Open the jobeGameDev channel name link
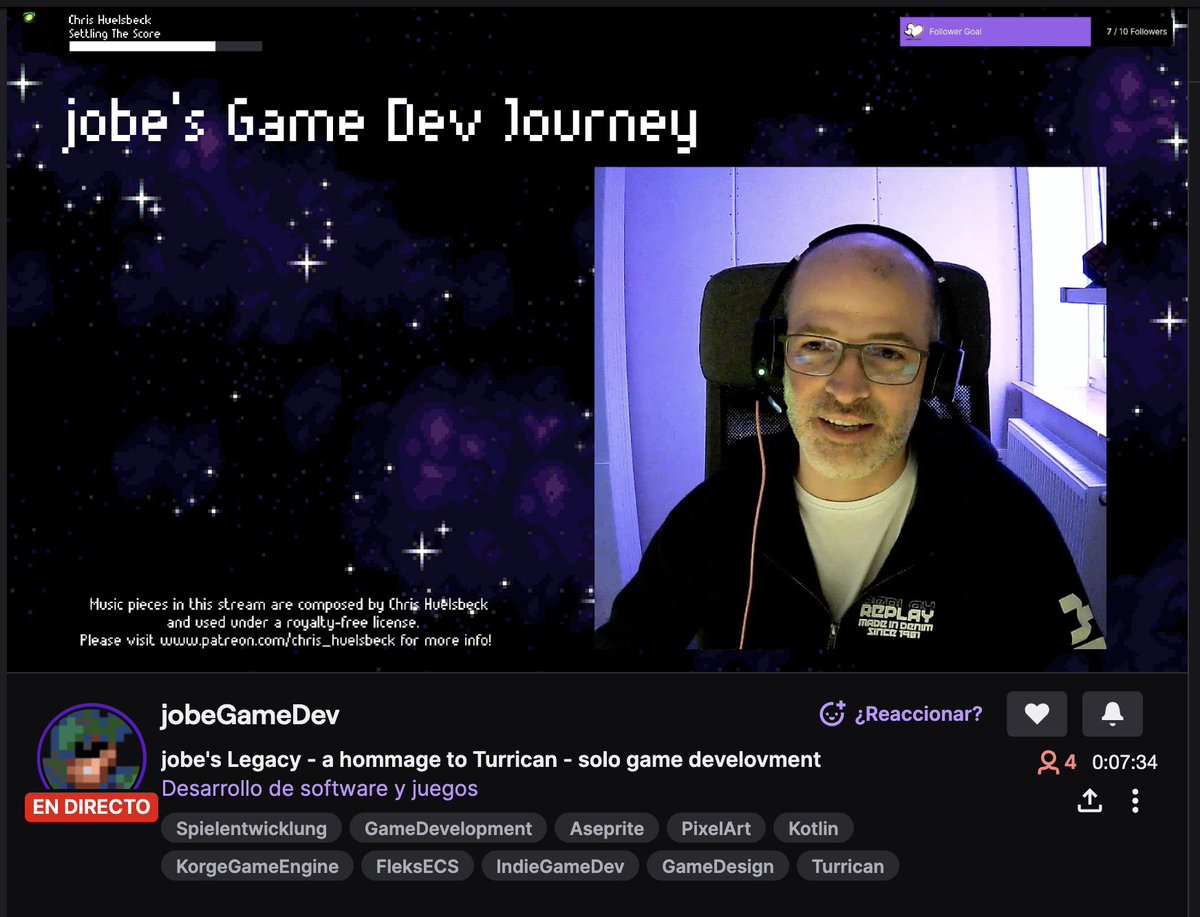The width and height of the screenshot is (1200, 917). point(250,715)
